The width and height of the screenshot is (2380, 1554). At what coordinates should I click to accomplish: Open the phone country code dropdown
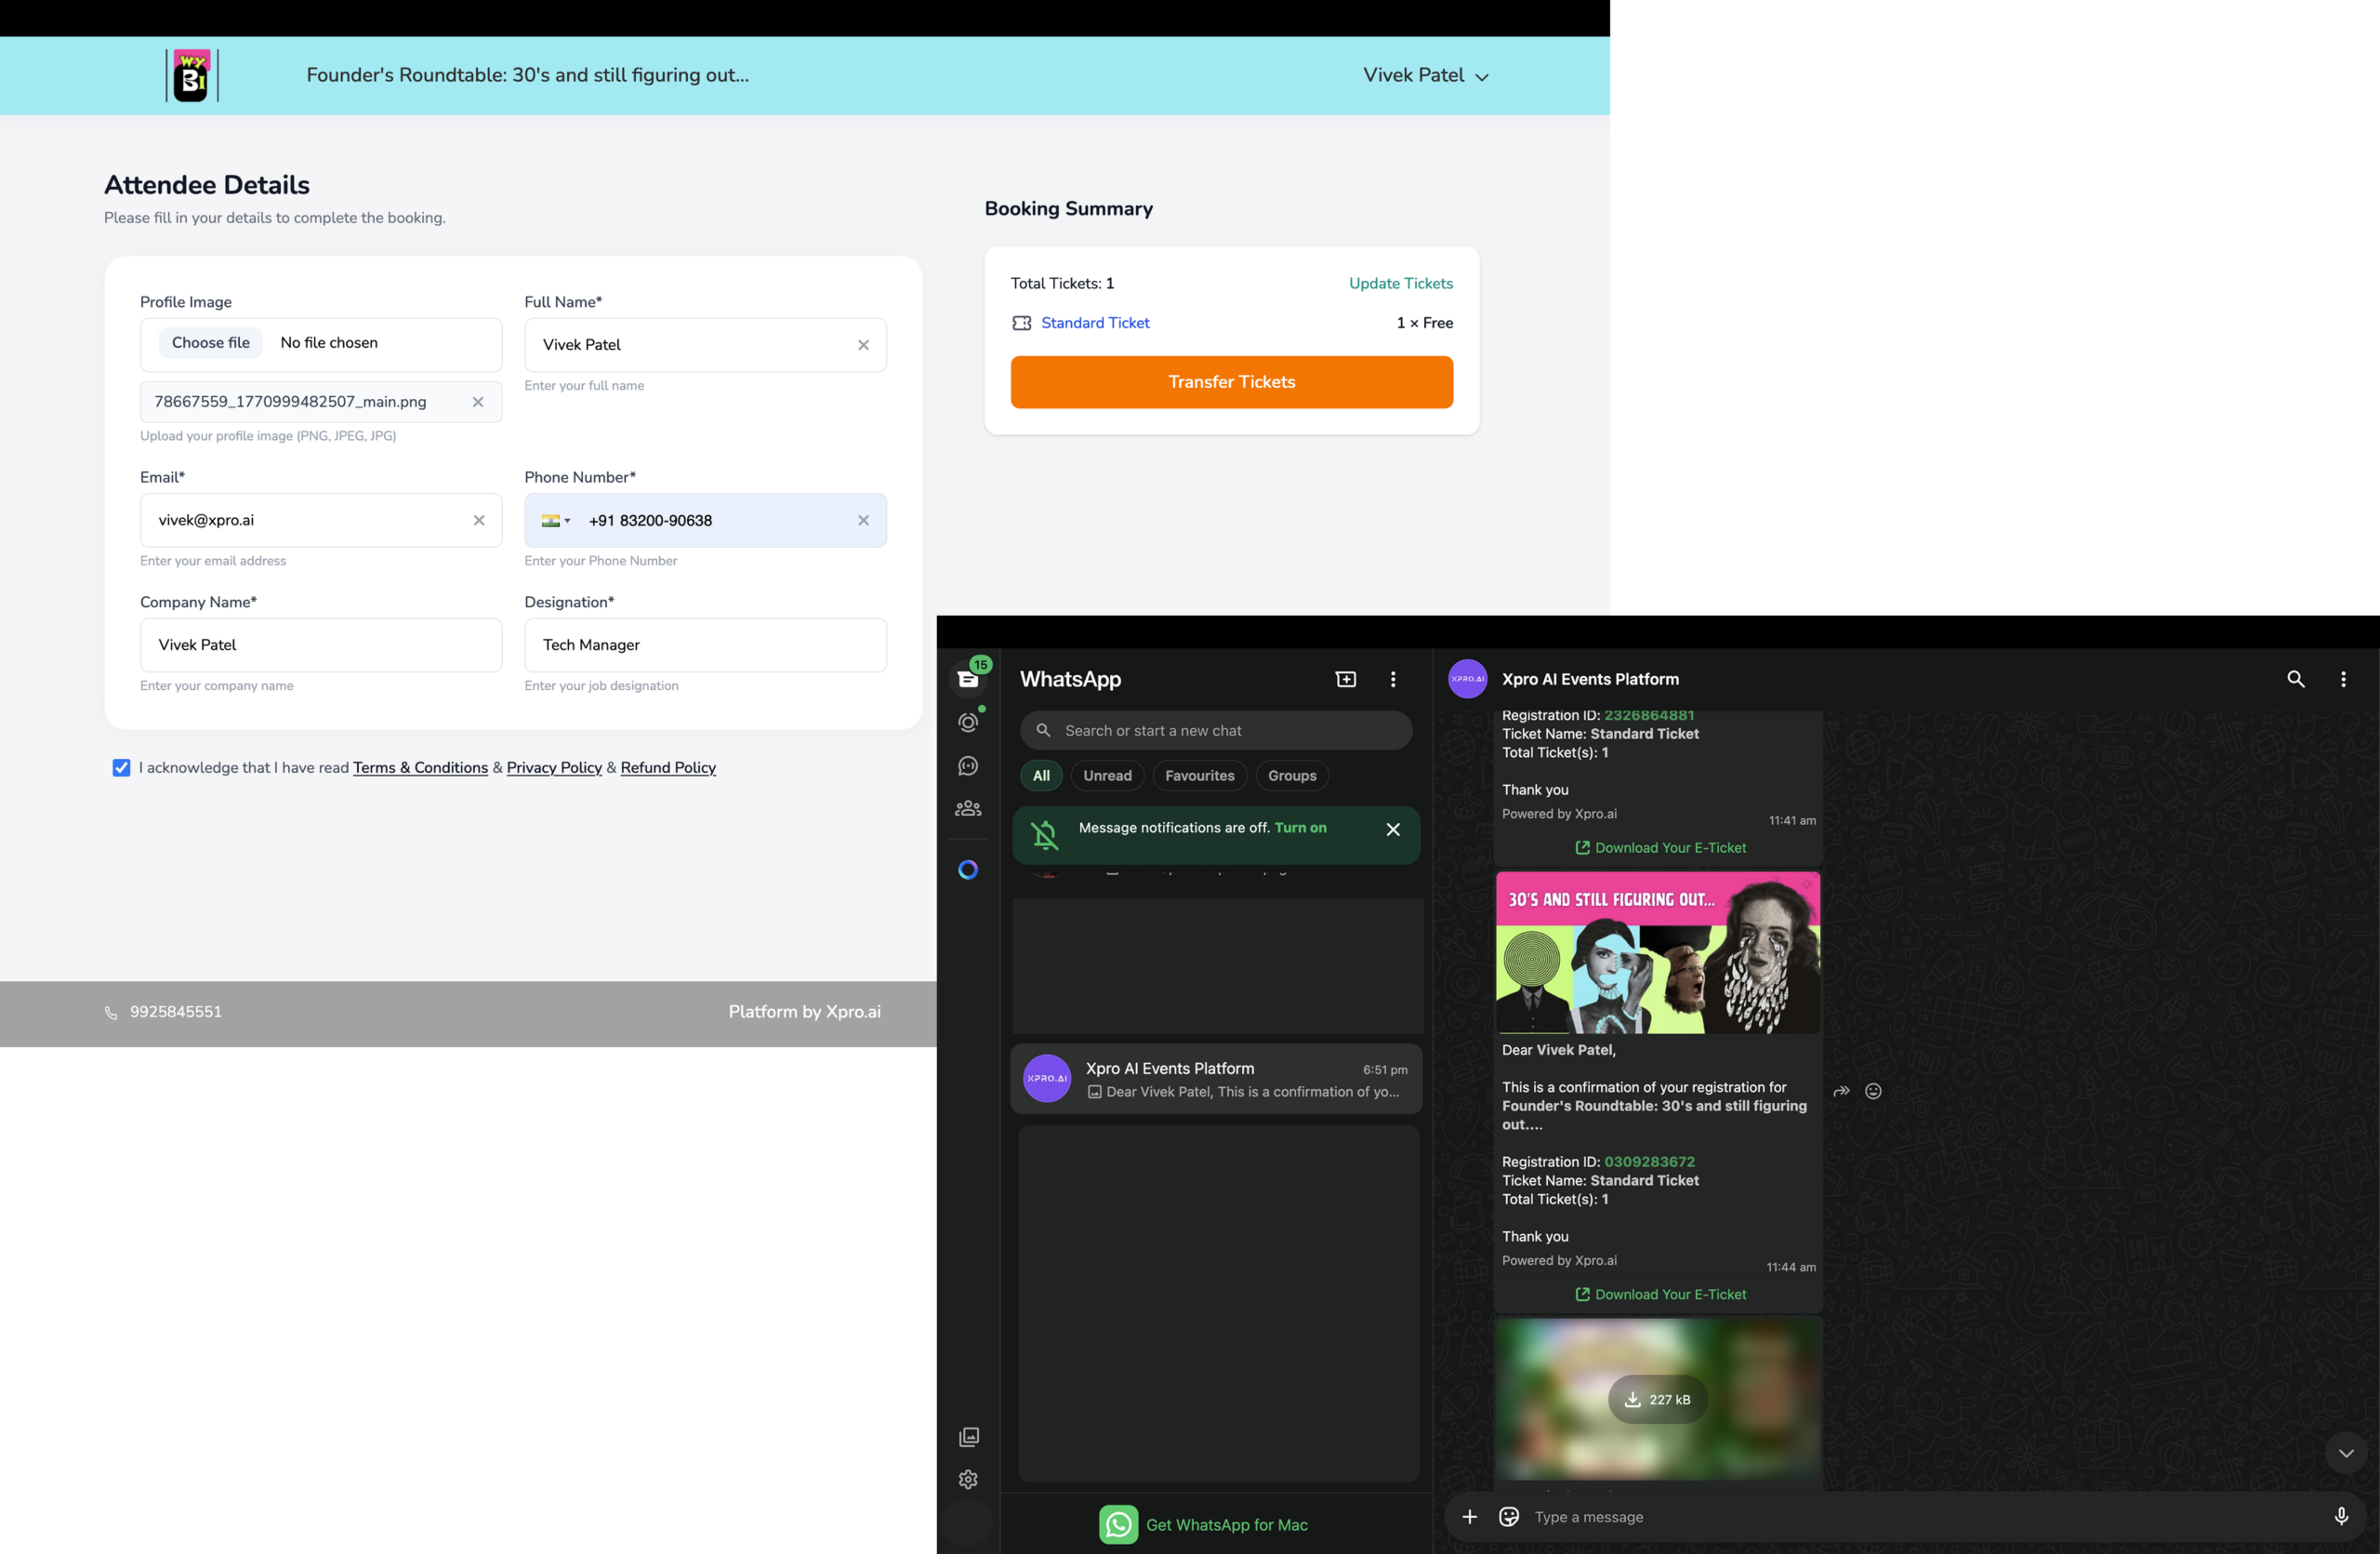tap(556, 520)
